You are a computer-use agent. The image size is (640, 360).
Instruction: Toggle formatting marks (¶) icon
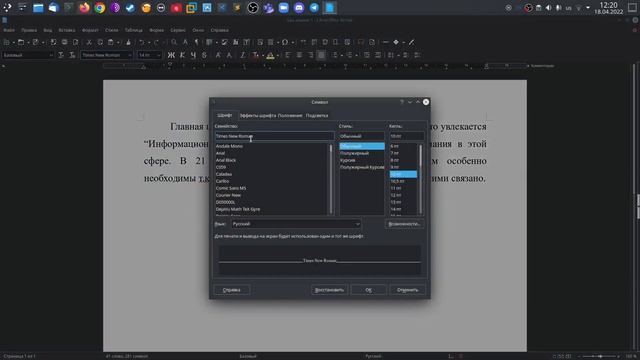(x=196, y=42)
